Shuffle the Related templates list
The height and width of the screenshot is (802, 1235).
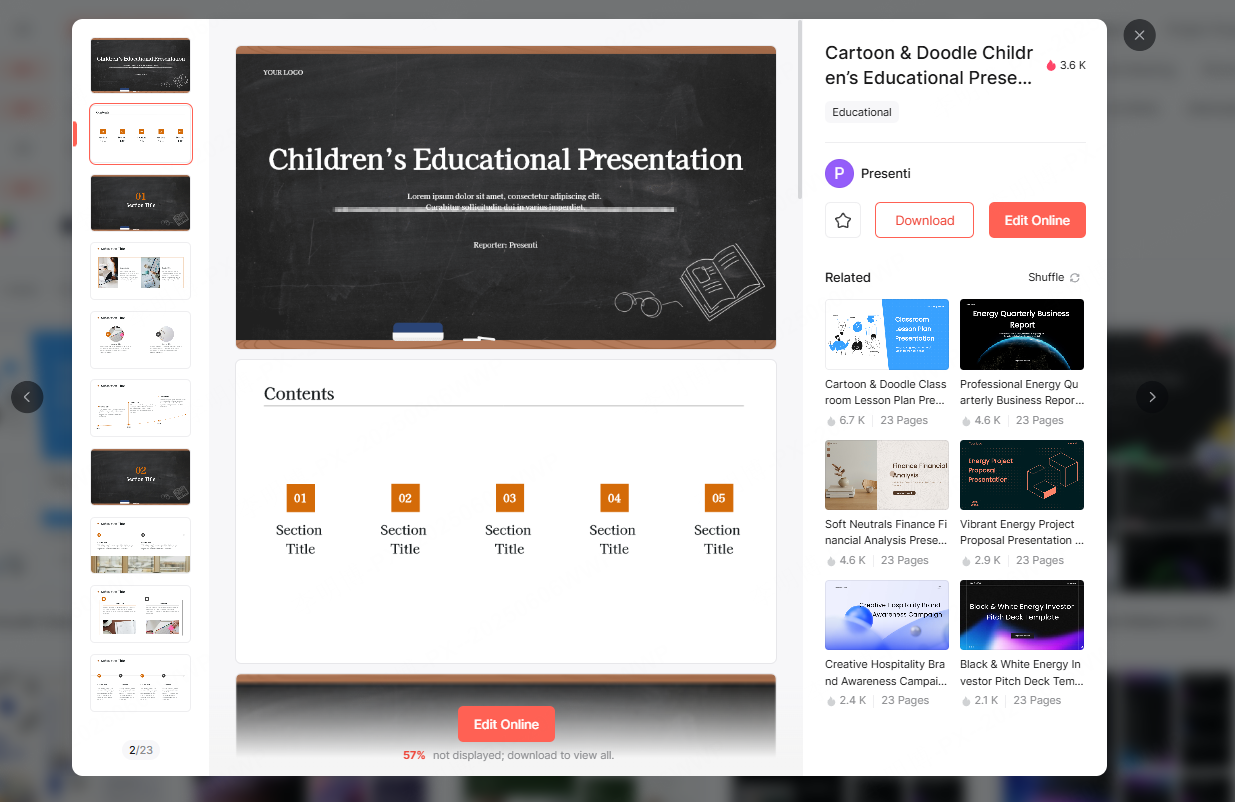coord(1052,277)
